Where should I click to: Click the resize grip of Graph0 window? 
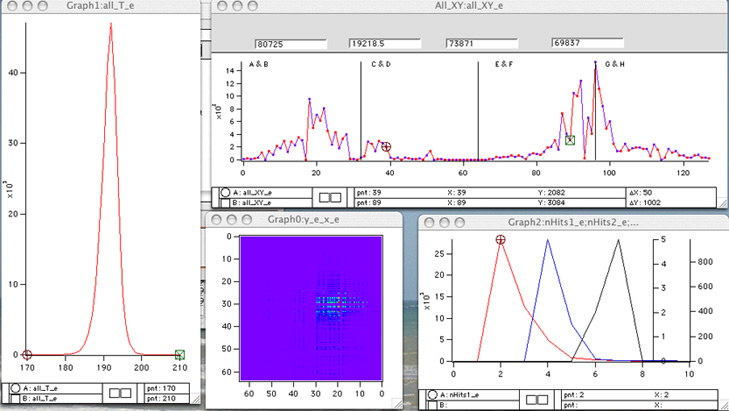click(x=396, y=405)
